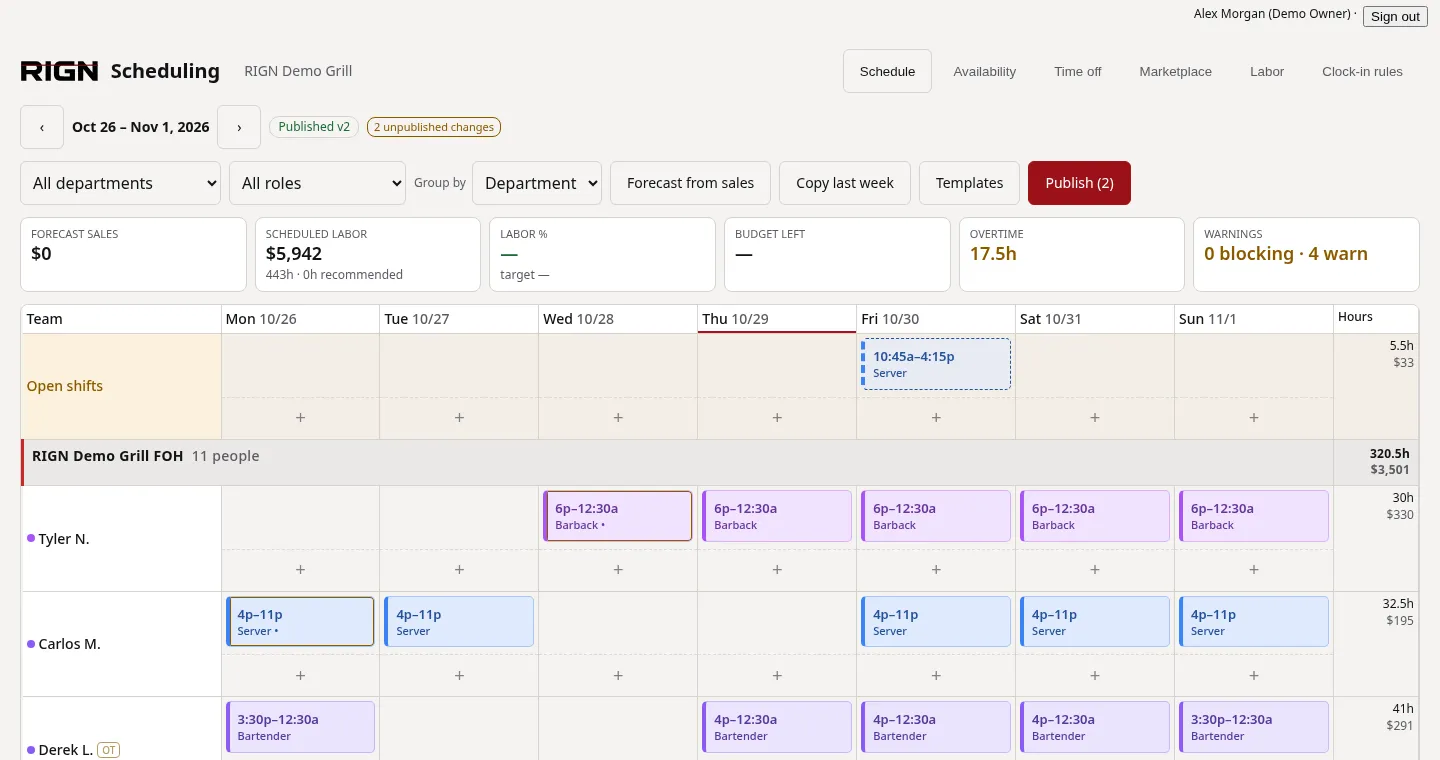The image size is (1440, 760).
Task: Click the Overtime 17.5h card
Action: point(1072,254)
